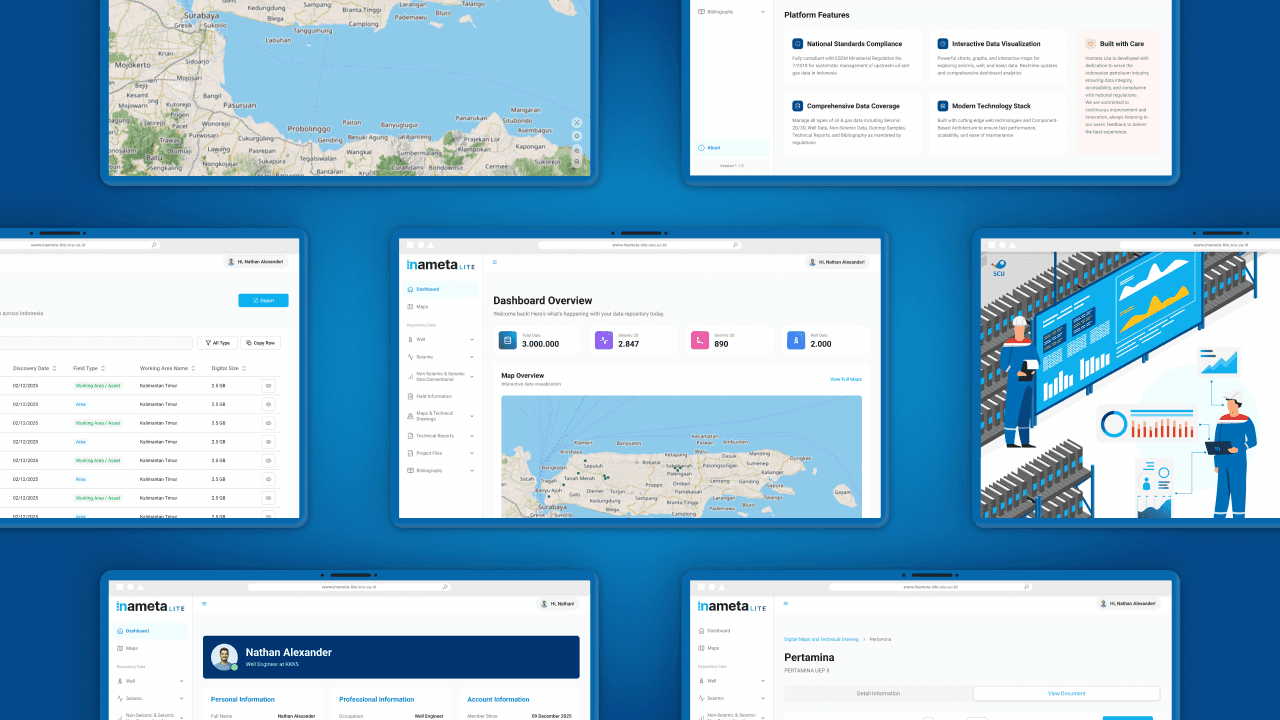
Task: Click the search field in the data table window
Action: tap(96, 343)
